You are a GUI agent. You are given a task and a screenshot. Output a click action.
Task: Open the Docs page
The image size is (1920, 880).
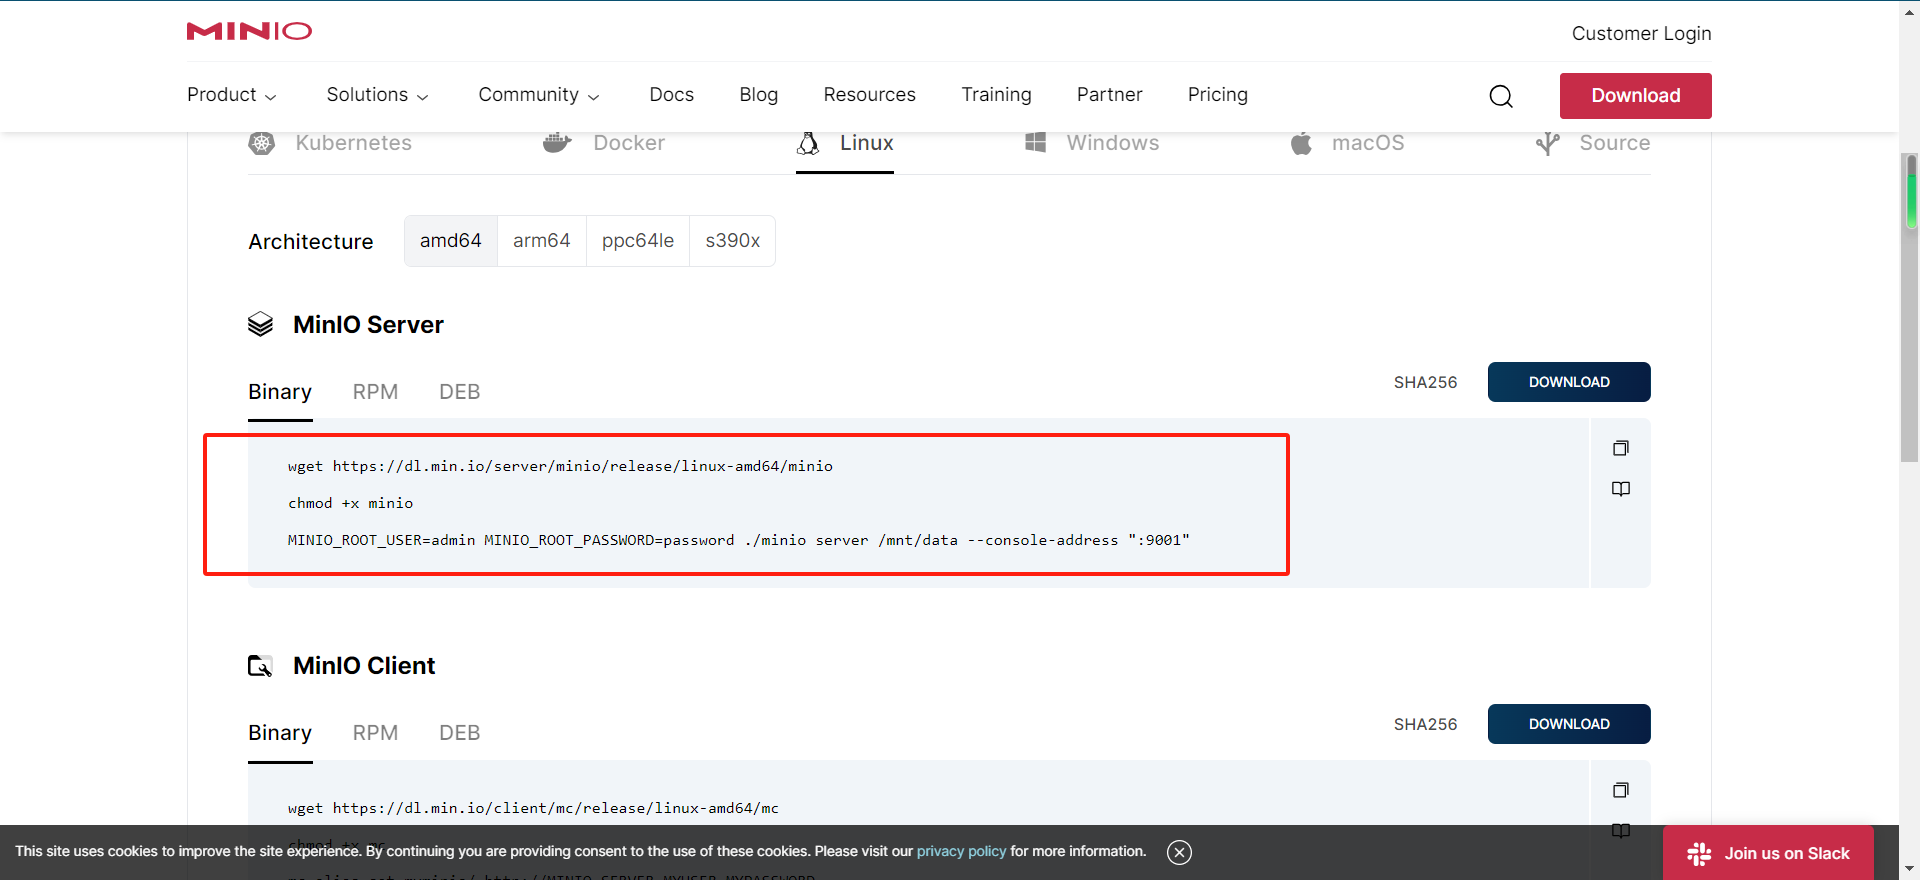[671, 95]
